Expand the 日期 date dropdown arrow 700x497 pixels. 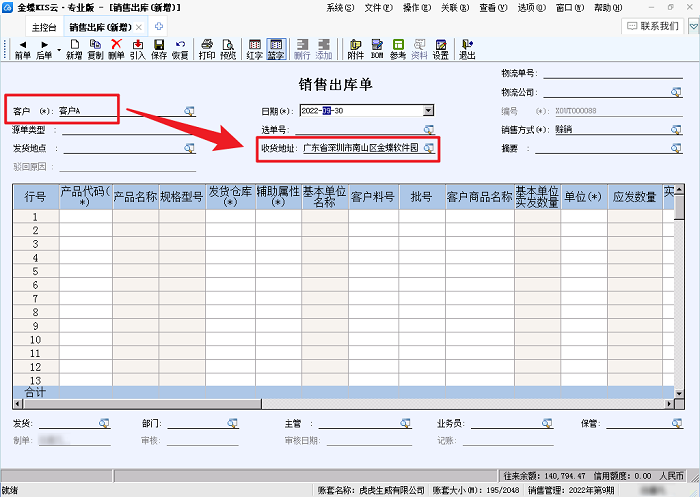point(428,111)
